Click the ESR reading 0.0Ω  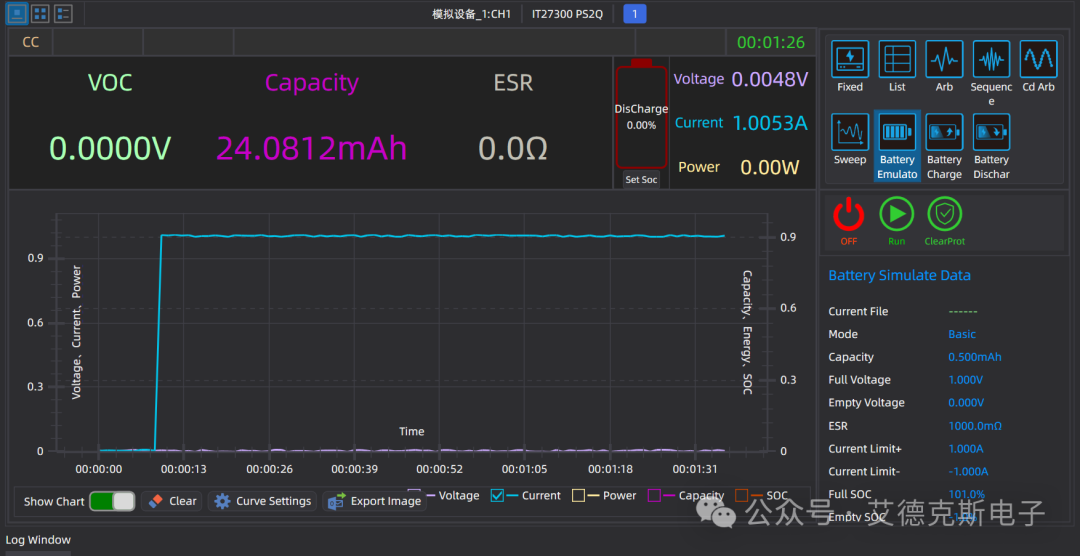click(513, 149)
